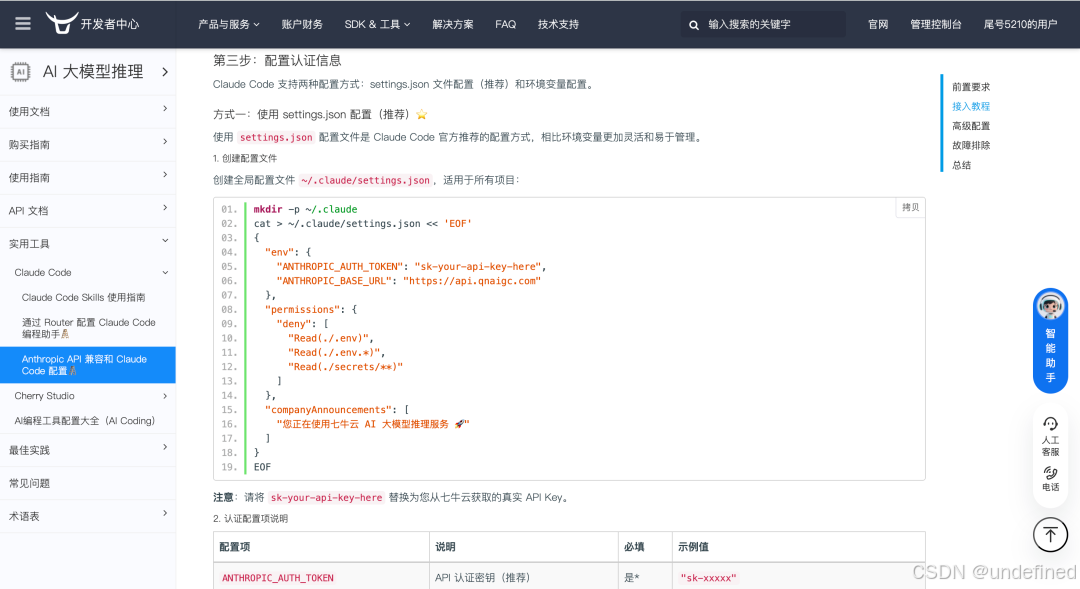This screenshot has height=589, width=1080.
Task: Expand API 文档 sidebar section
Action: [87, 211]
